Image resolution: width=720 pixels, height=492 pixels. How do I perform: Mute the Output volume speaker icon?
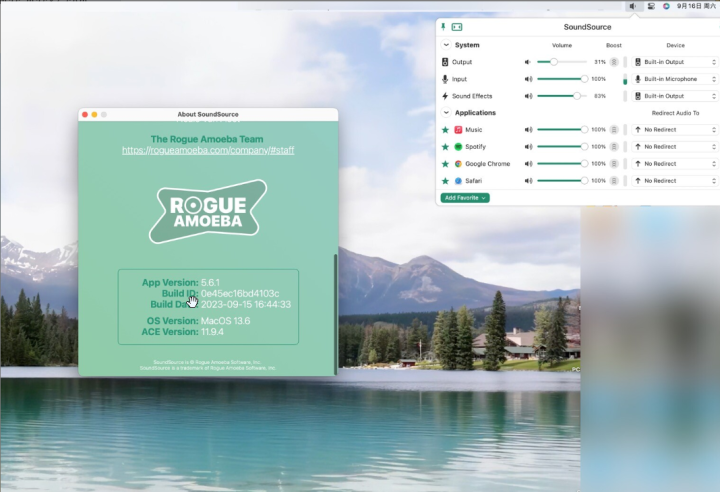[528, 62]
